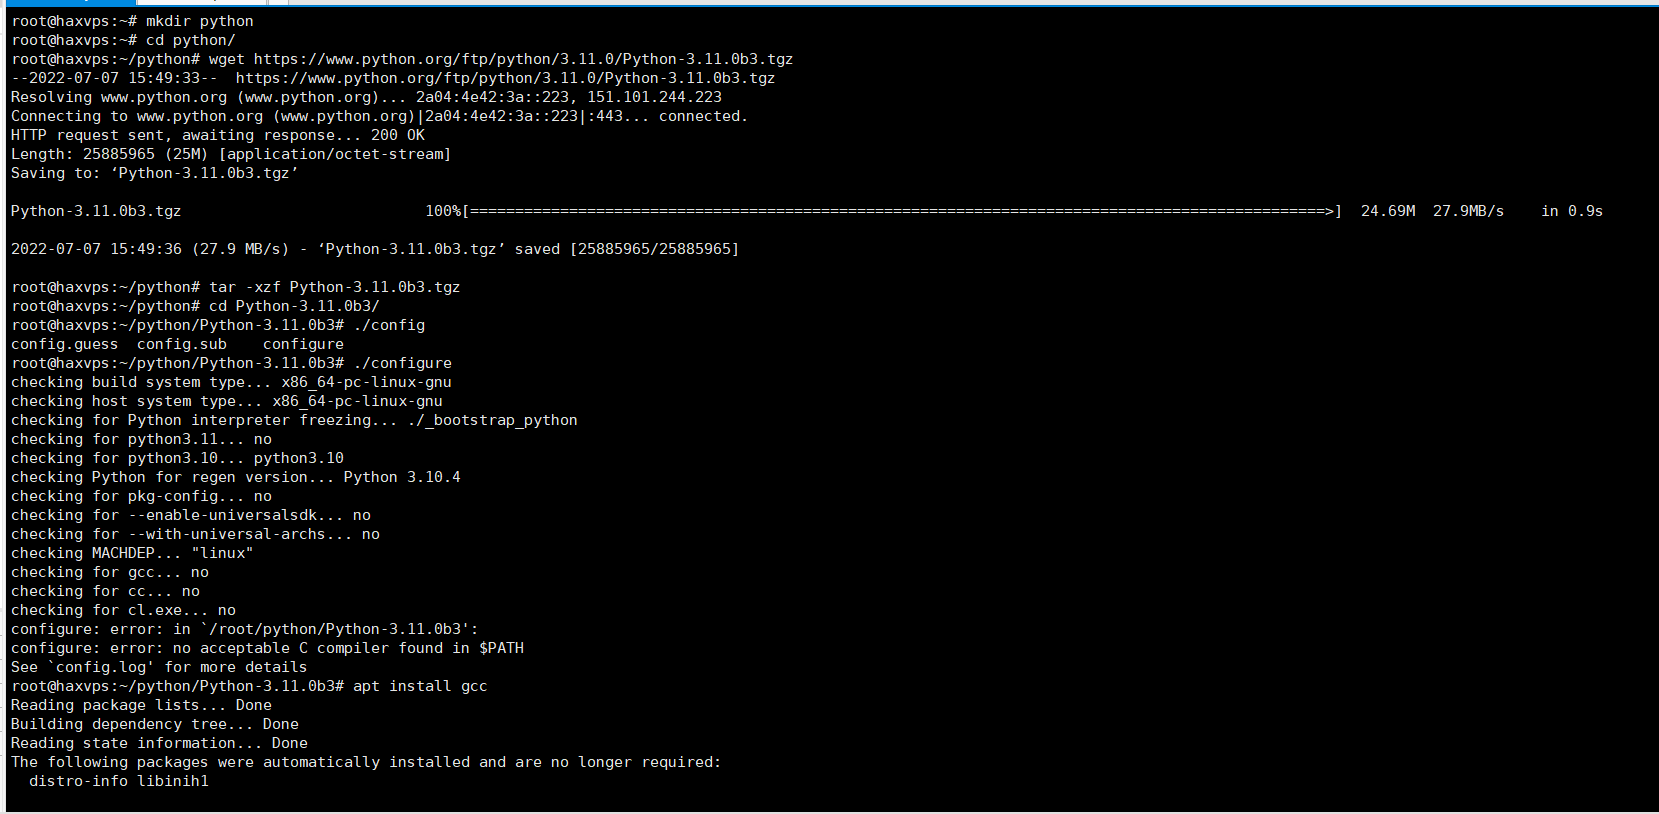Click the python.org URL after the 15:49:33 timestamp
Screen dimensions: 1659x814
click(505, 78)
